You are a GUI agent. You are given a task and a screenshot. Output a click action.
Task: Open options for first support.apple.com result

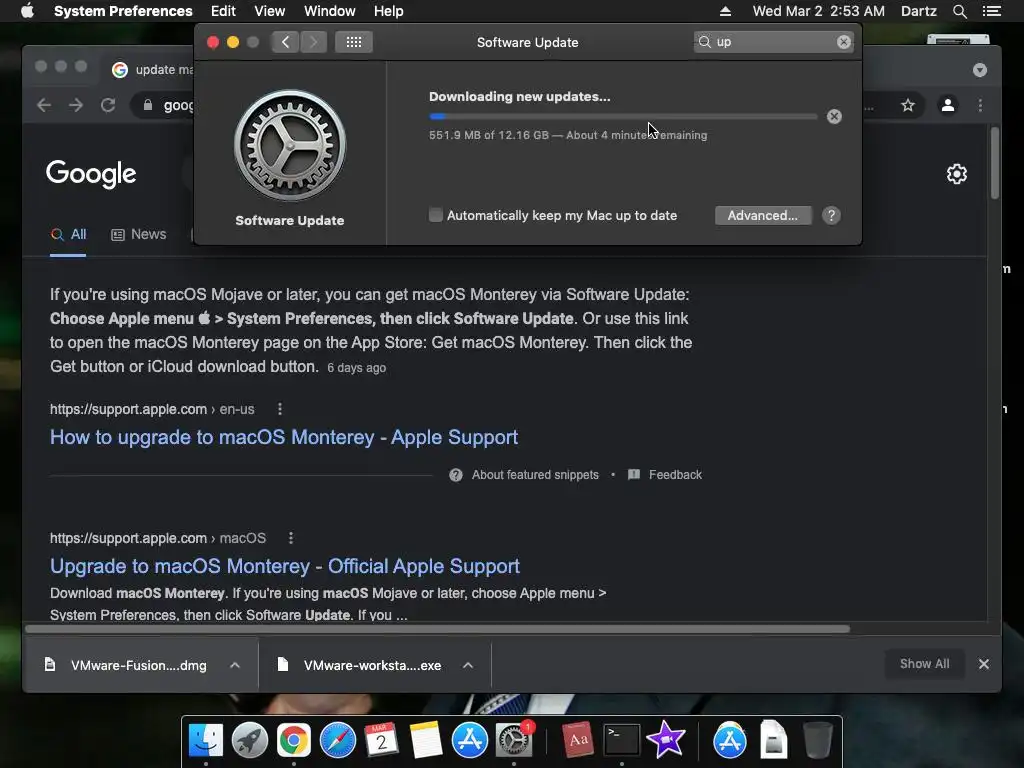pos(280,409)
